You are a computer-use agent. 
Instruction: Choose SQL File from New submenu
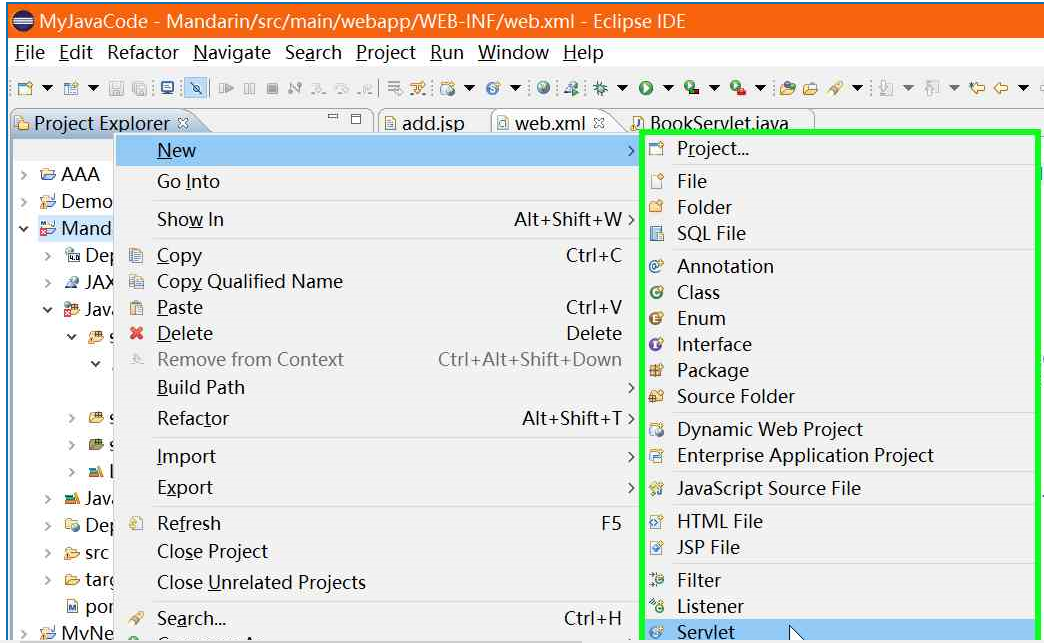(x=840, y=234)
